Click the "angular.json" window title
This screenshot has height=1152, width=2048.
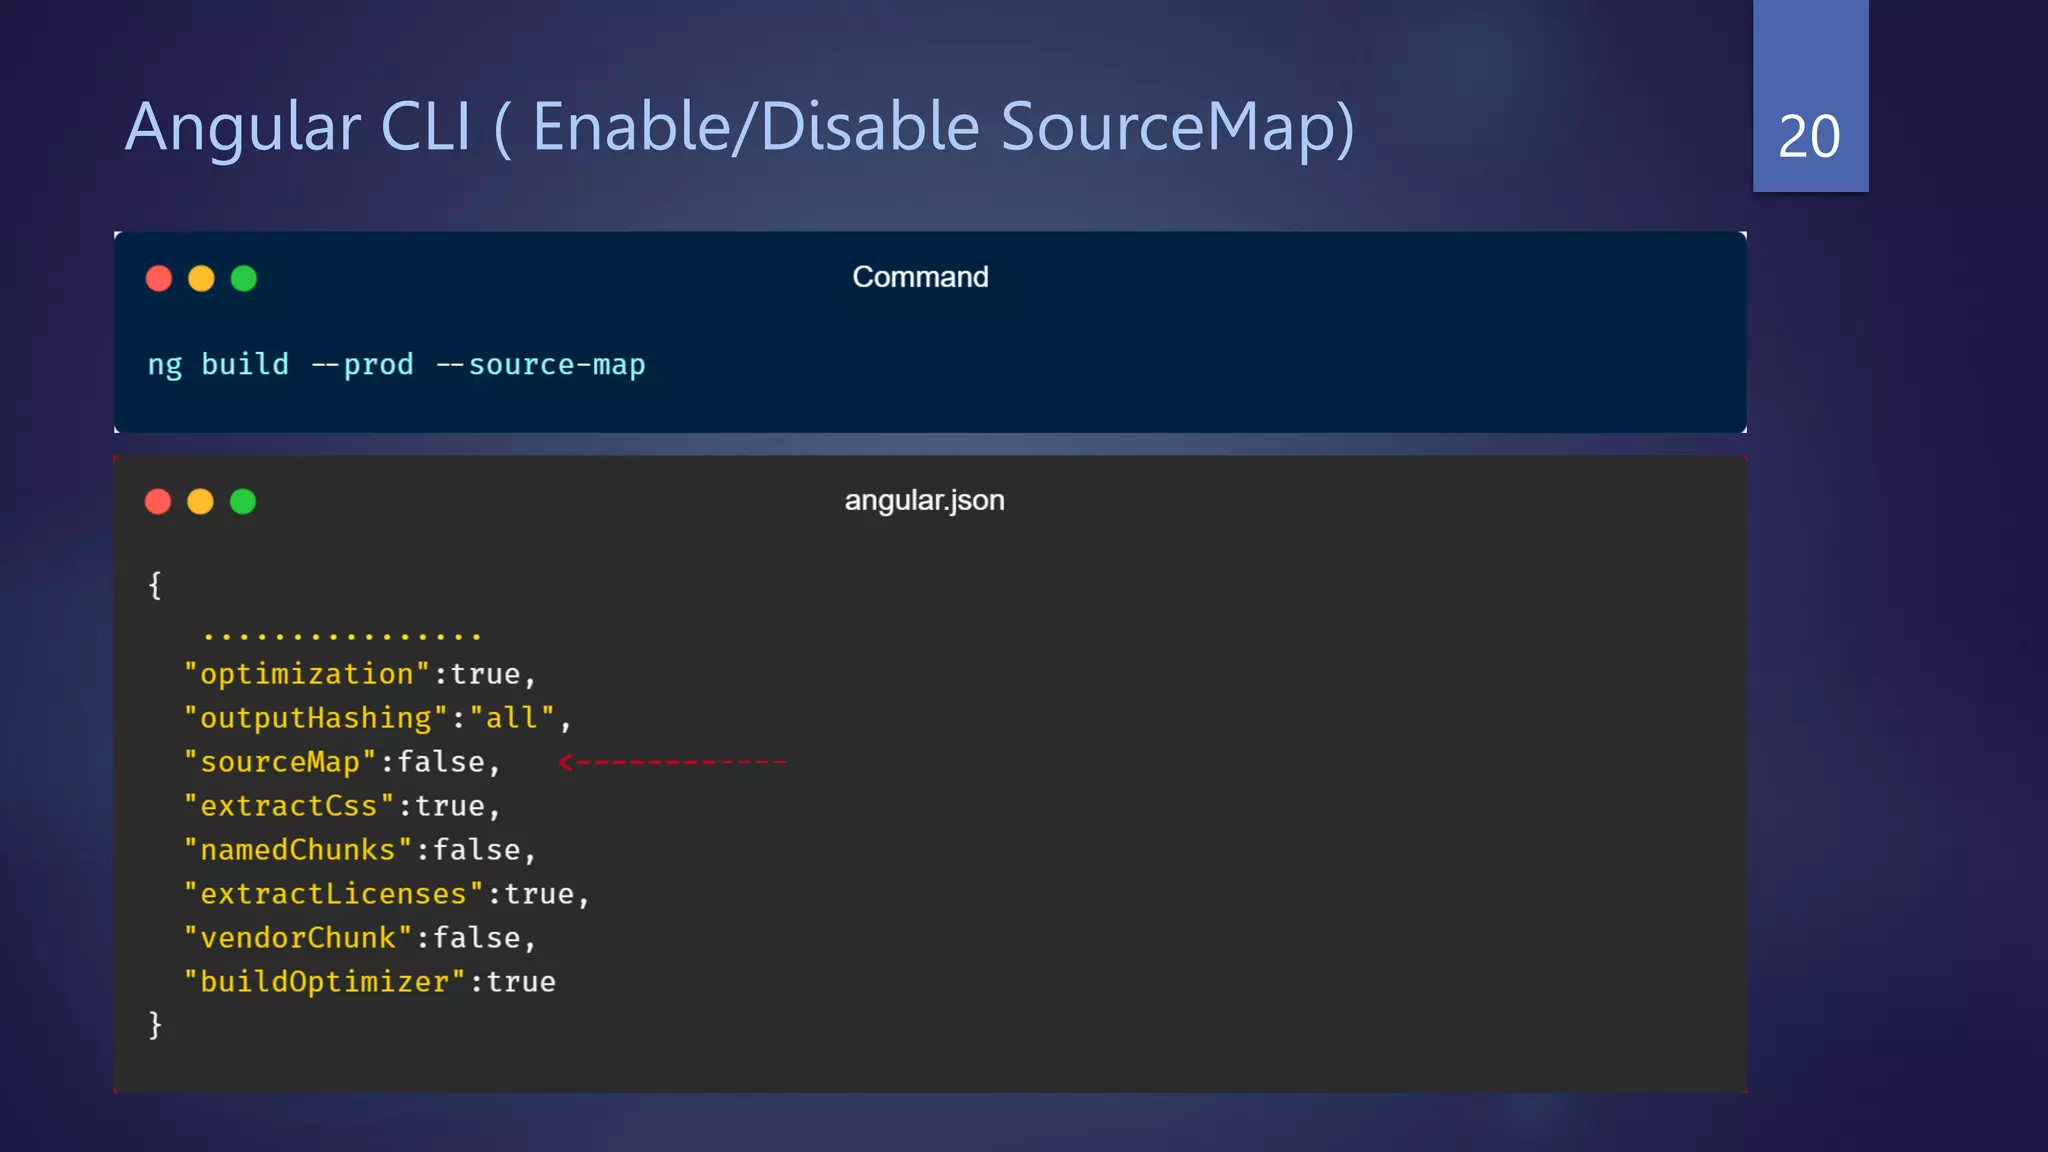[x=924, y=500]
